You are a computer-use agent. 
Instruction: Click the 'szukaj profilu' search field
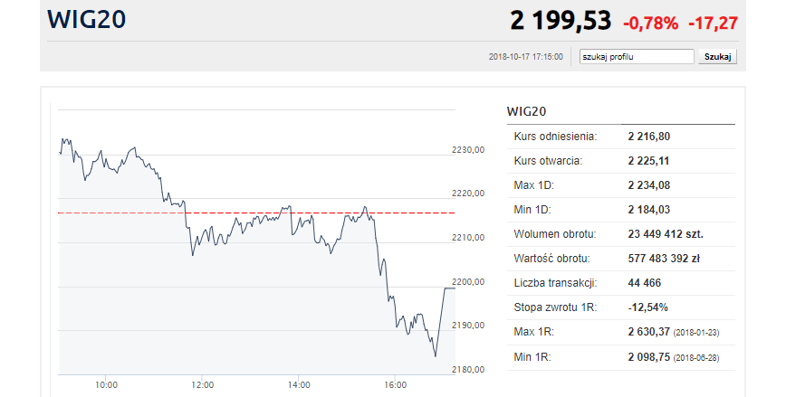pos(637,57)
